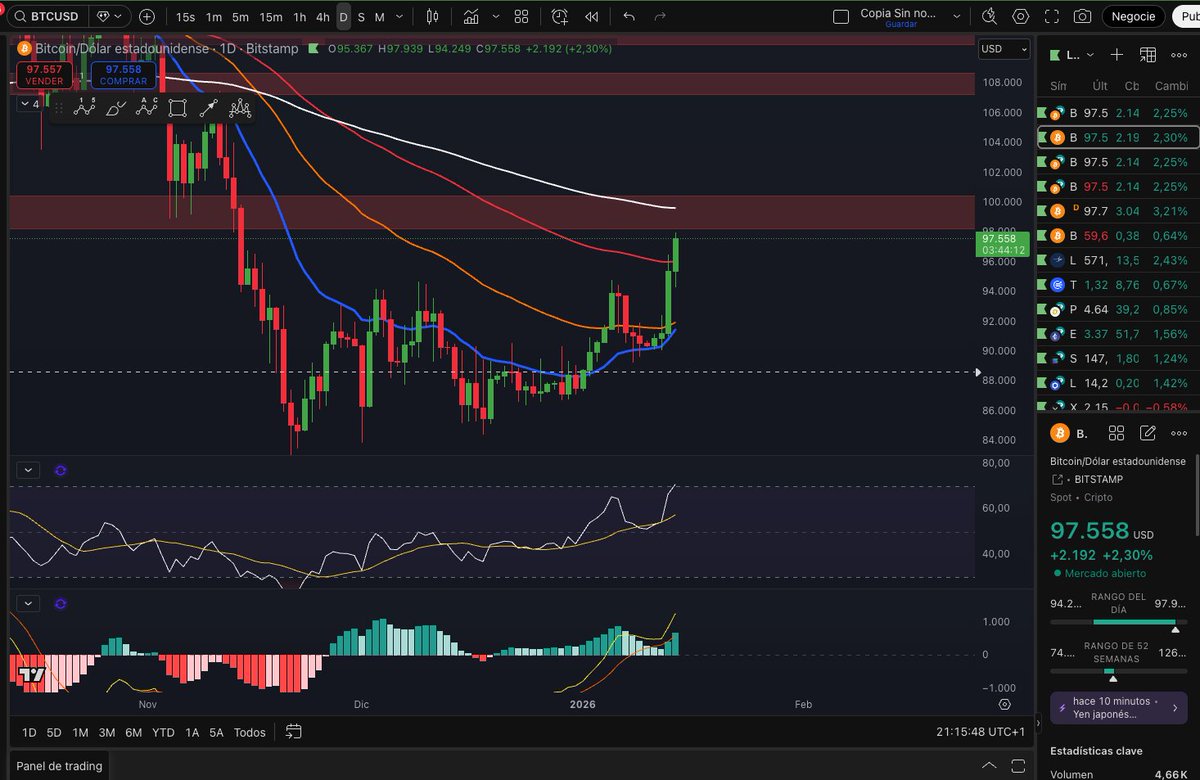Select the 6M date range
Screen dimensions: 1200x780
(133, 732)
